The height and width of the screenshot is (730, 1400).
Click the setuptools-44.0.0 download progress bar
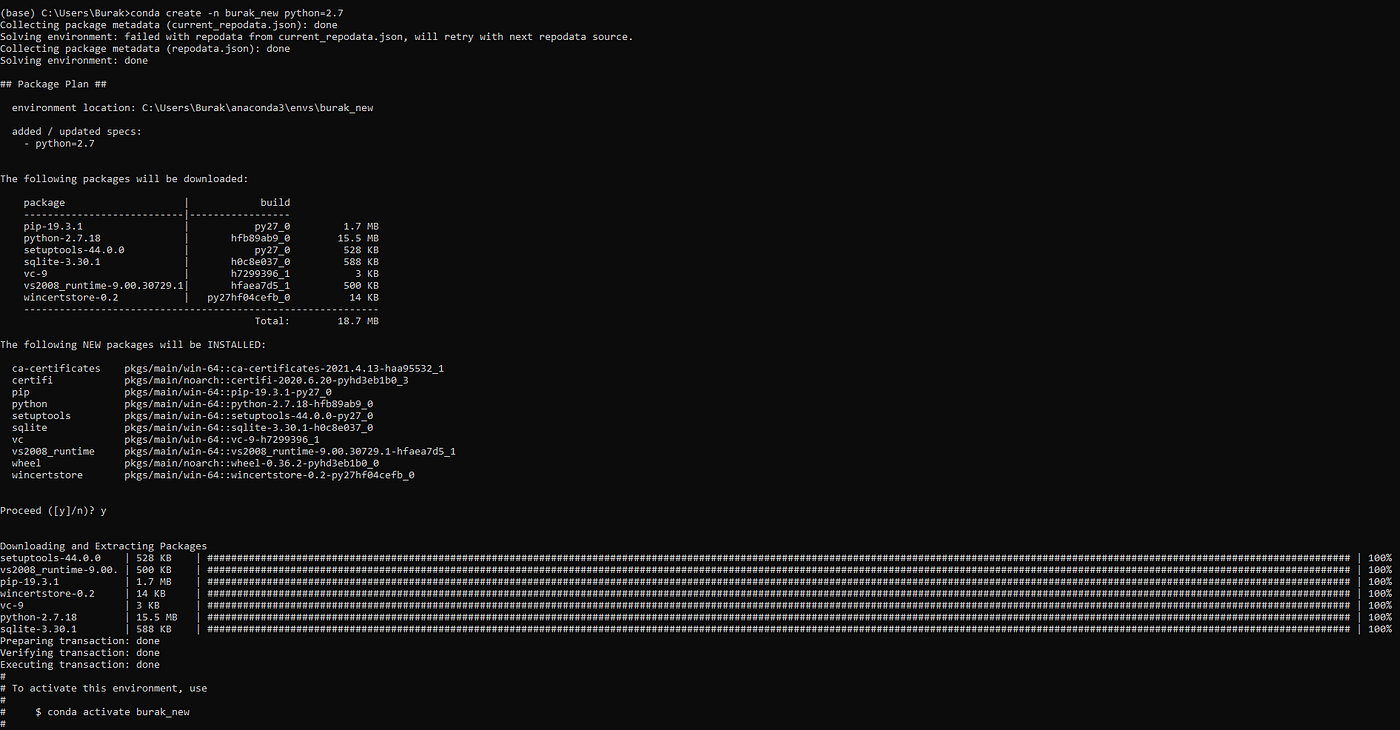779,558
